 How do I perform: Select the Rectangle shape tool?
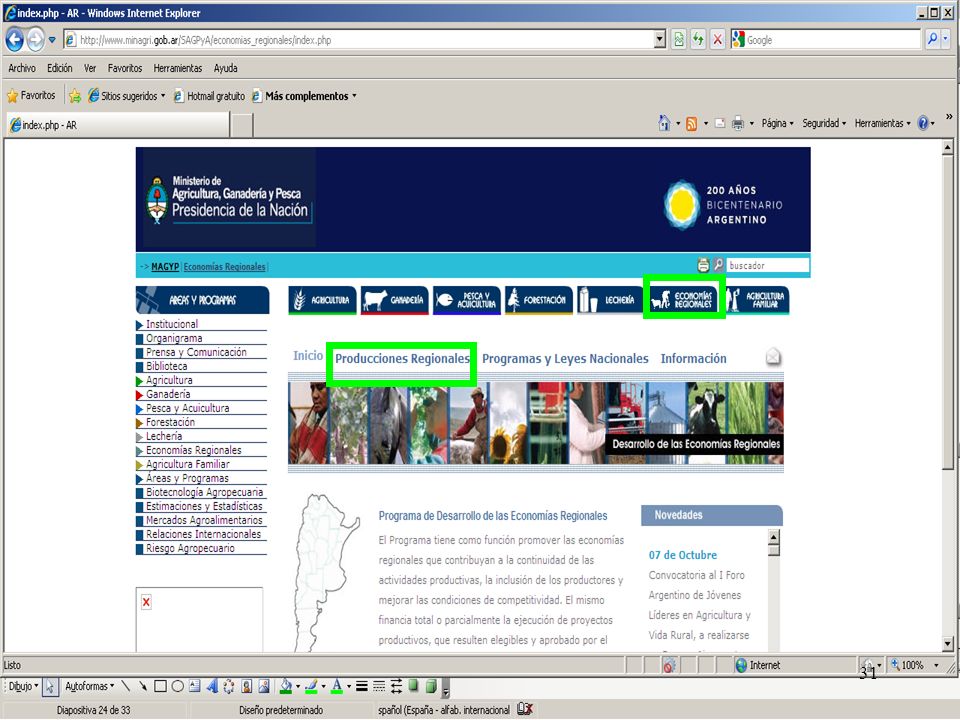pos(160,686)
